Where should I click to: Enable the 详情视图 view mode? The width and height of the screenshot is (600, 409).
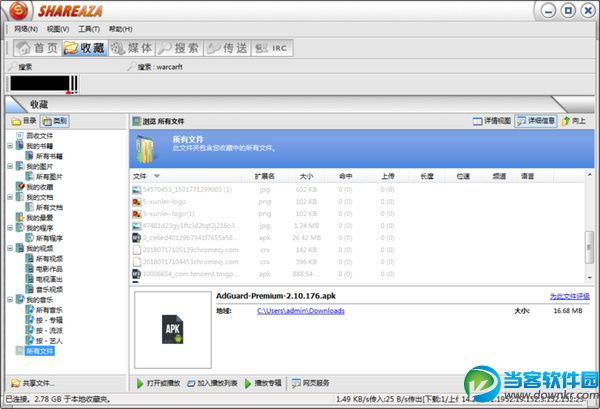click(x=492, y=121)
